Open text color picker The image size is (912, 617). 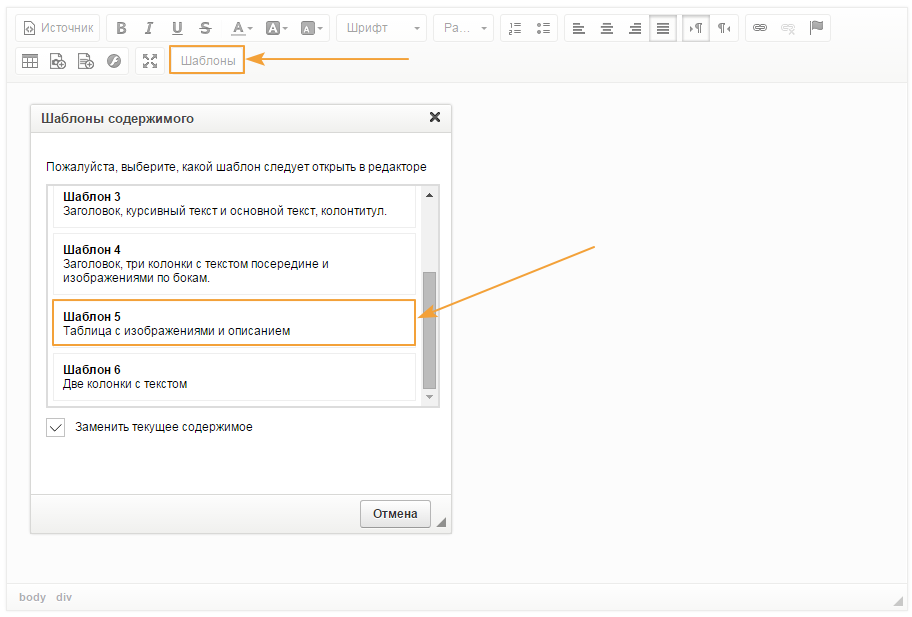click(x=241, y=28)
